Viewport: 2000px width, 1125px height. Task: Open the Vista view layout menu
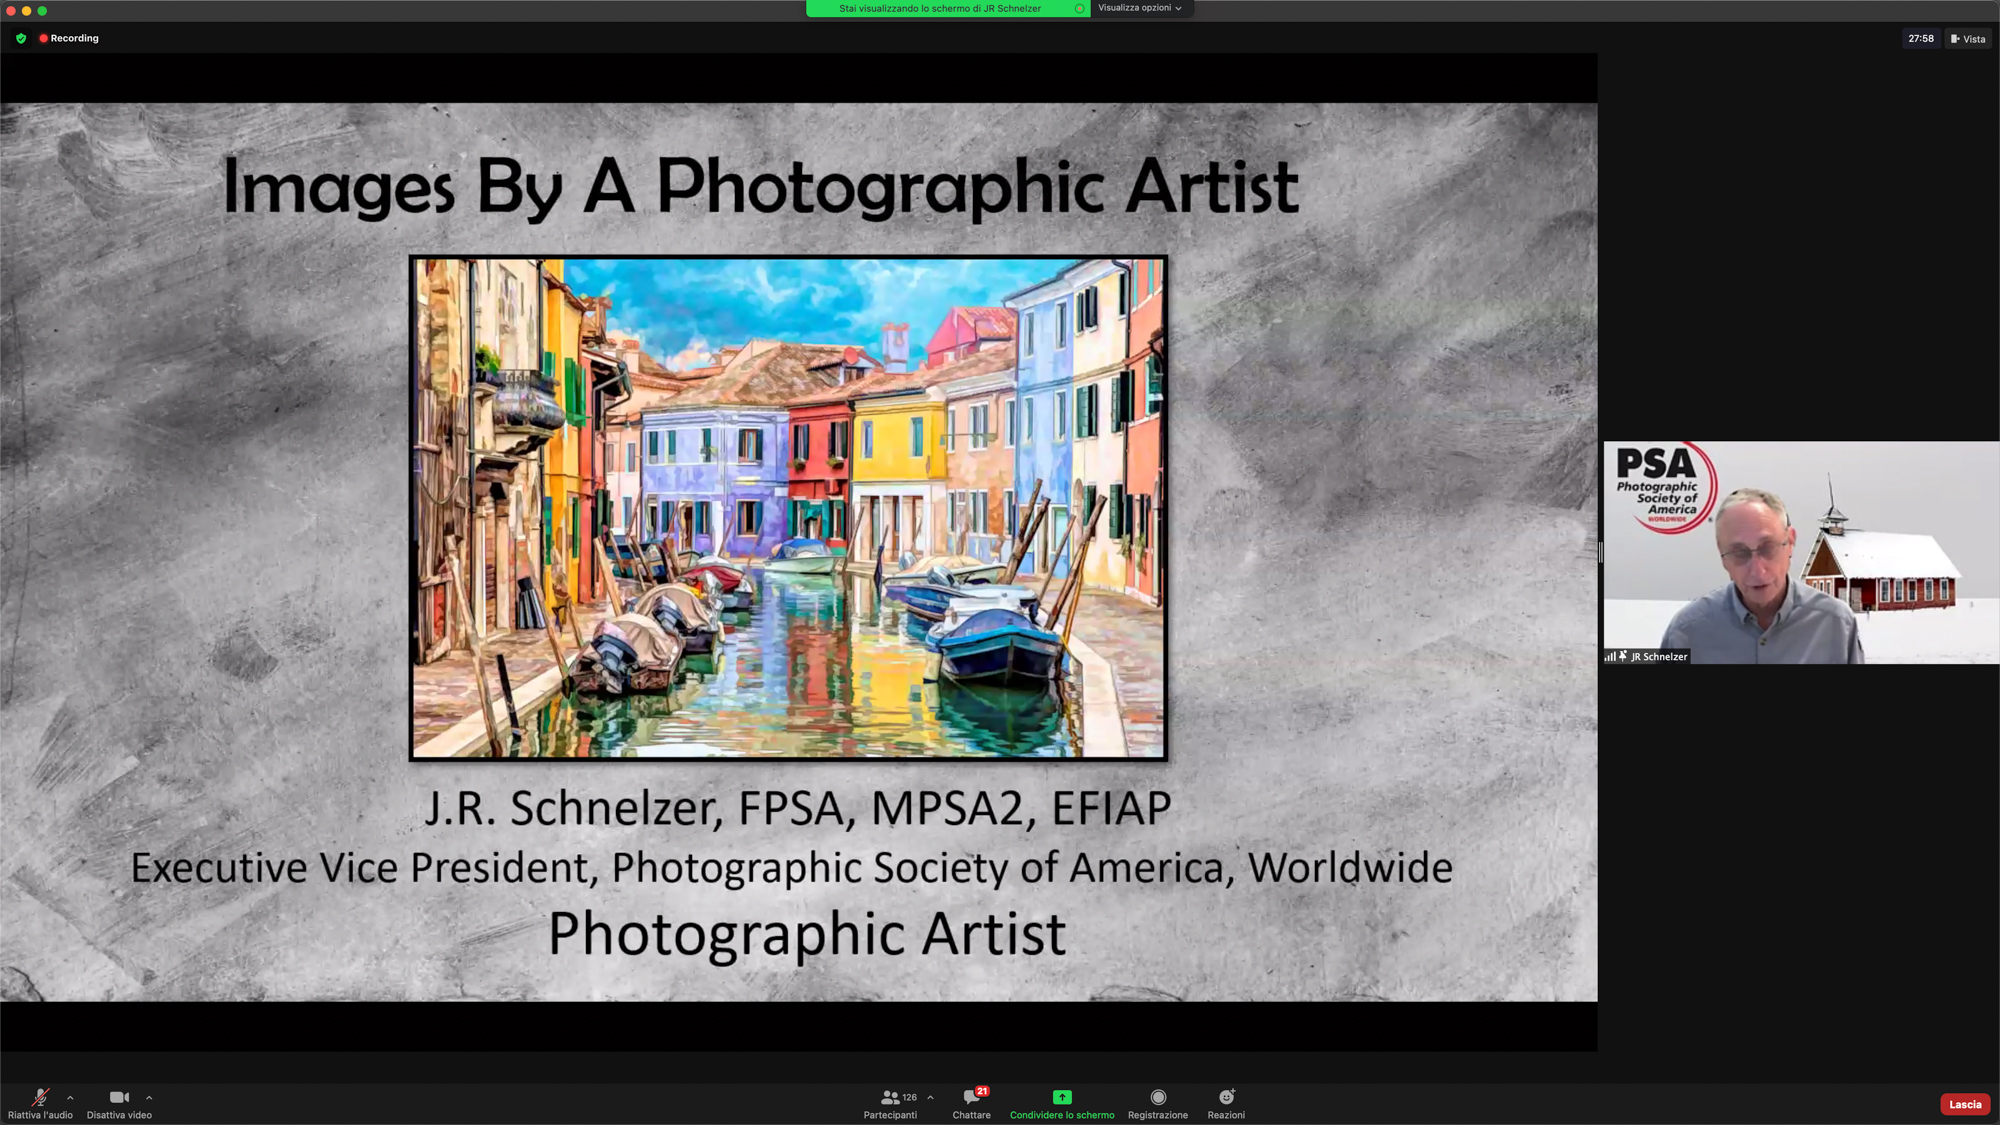1968,39
